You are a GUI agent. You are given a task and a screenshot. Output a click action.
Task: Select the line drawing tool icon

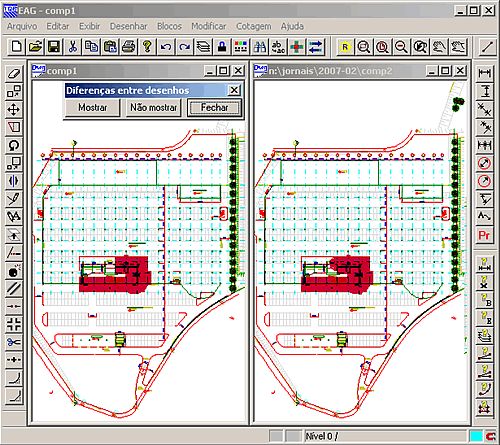(x=487, y=47)
